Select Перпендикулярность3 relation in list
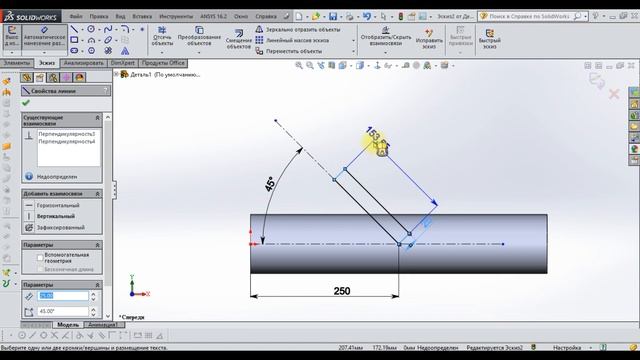Viewport: 640px width, 360px height. 67,134
